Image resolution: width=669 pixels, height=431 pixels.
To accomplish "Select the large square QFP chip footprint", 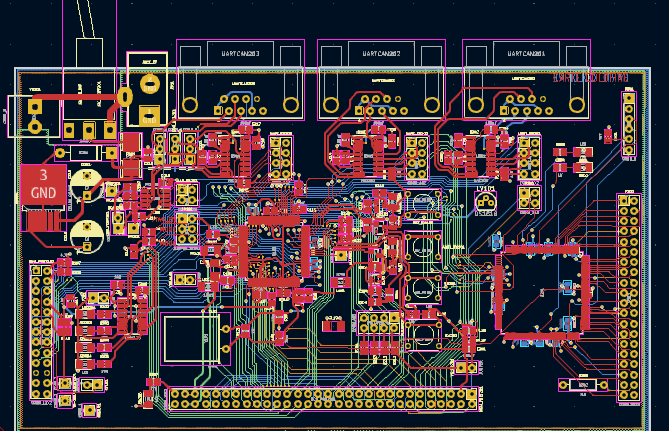I will pyautogui.click(x=544, y=293).
